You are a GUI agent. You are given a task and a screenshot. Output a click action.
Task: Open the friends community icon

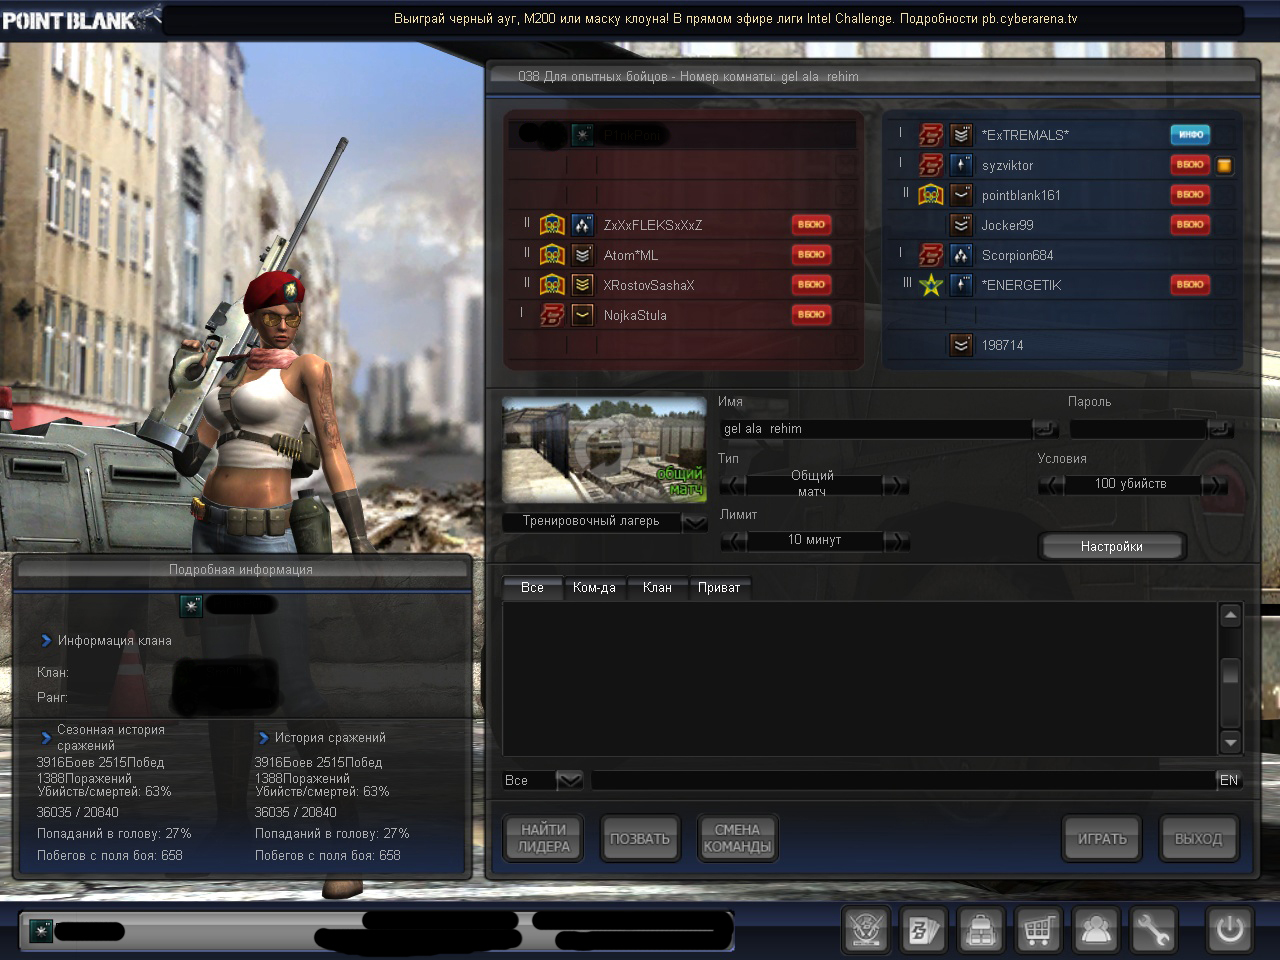1096,930
